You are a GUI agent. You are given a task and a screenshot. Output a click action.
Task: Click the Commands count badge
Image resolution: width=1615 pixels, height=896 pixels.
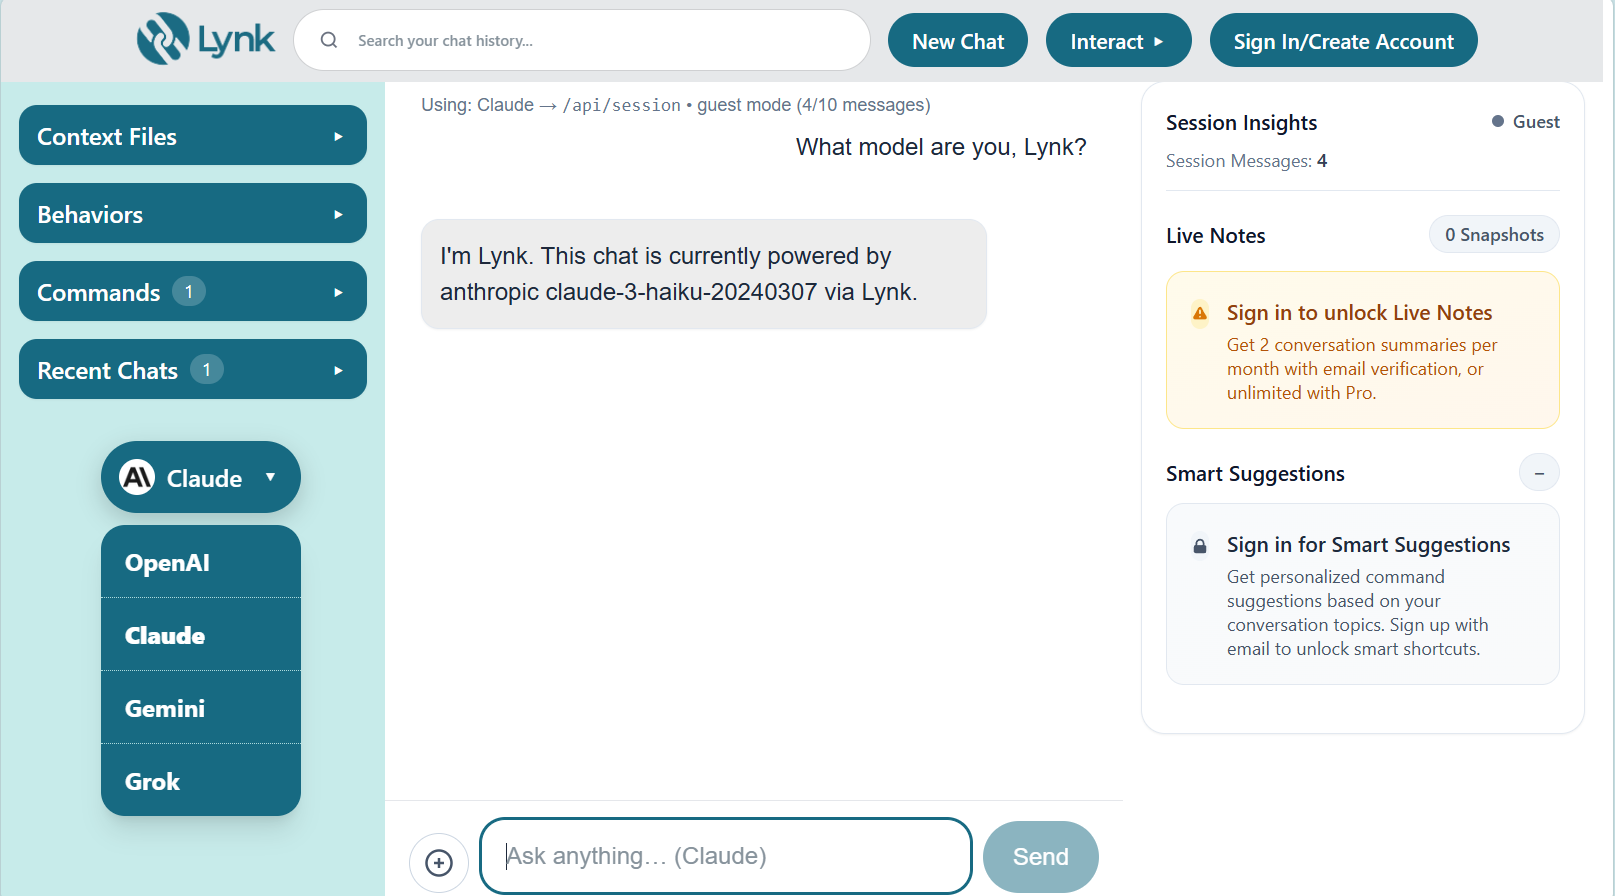(x=189, y=291)
